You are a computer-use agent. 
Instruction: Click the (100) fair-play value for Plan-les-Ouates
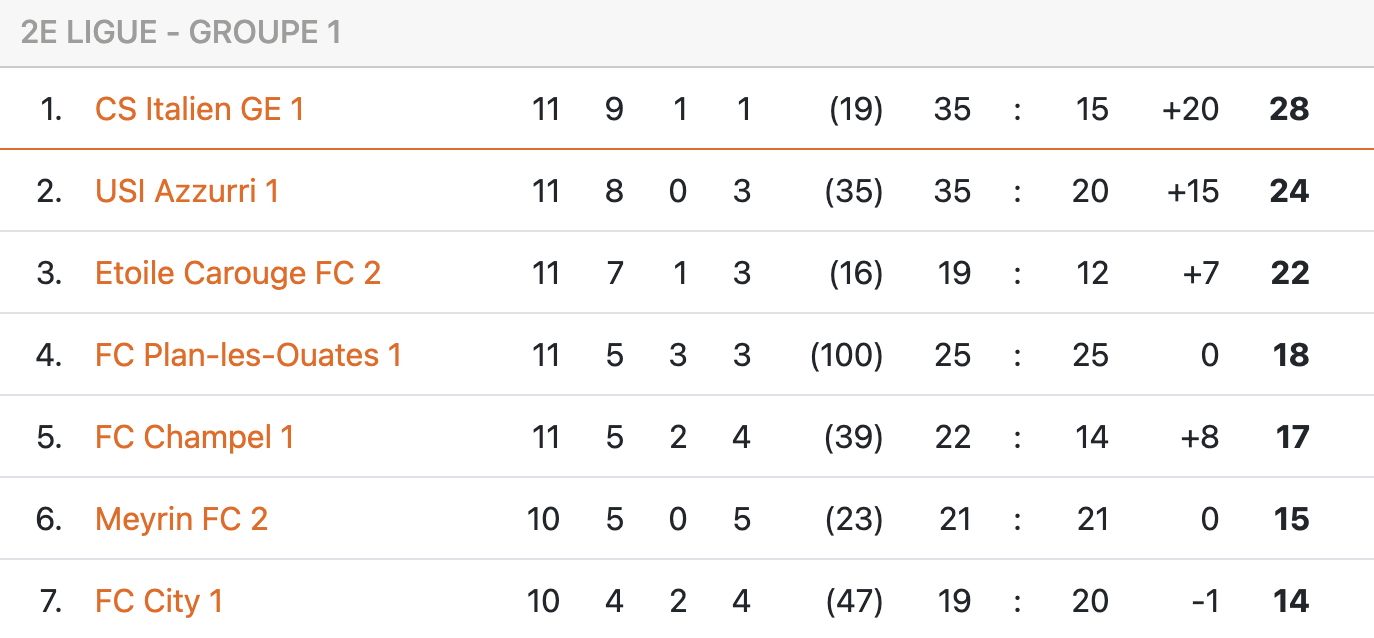pos(846,355)
